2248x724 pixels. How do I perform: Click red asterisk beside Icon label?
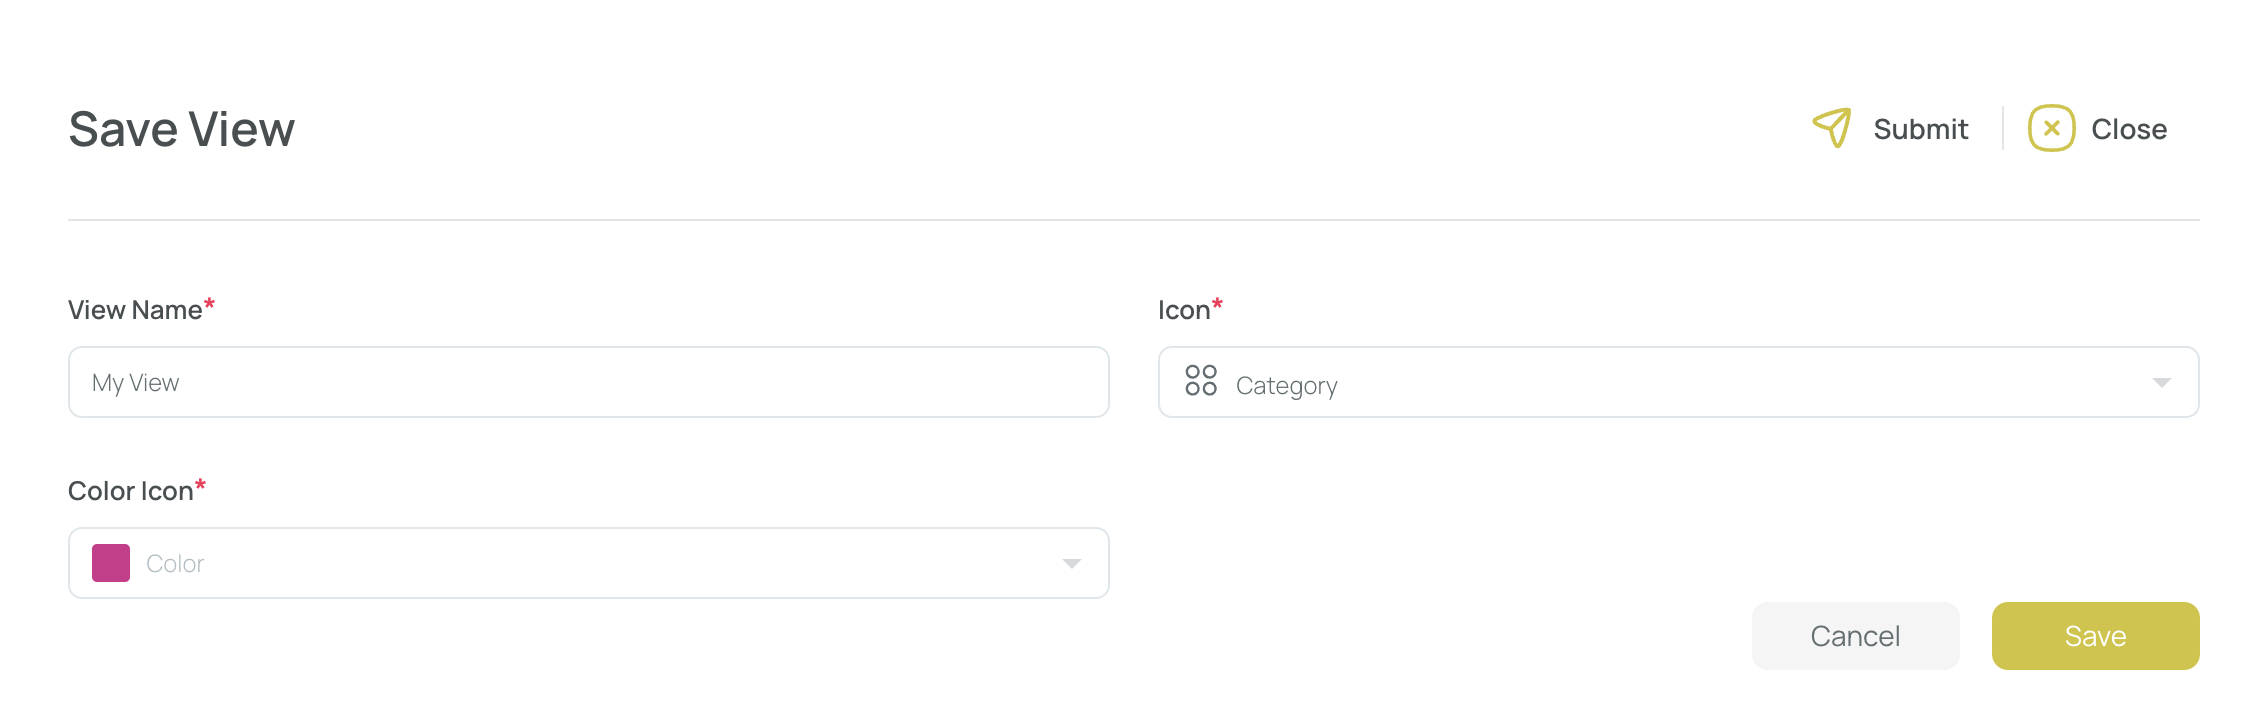tap(1217, 304)
